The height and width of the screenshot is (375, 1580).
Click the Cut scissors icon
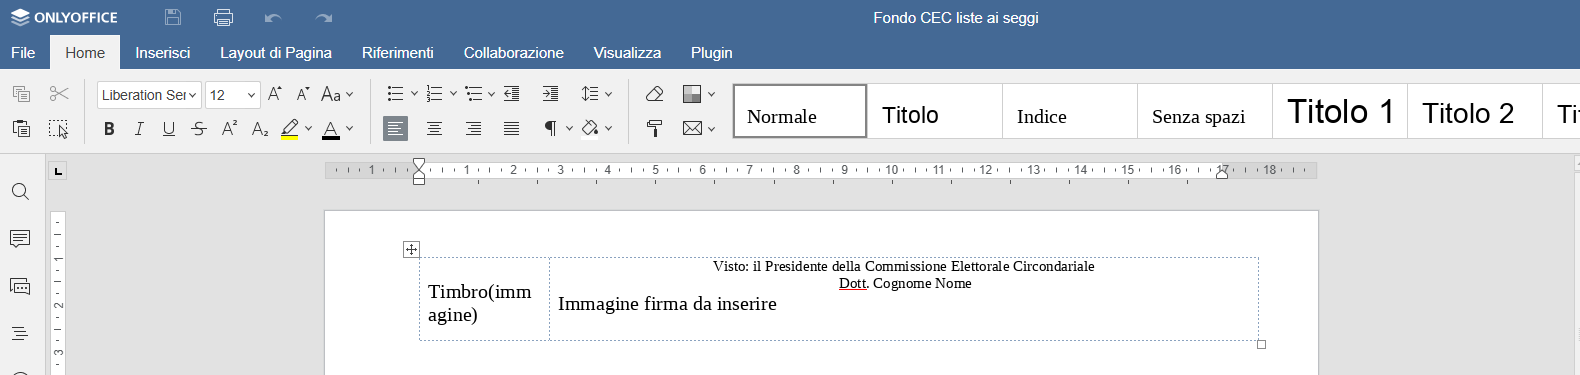tap(59, 94)
